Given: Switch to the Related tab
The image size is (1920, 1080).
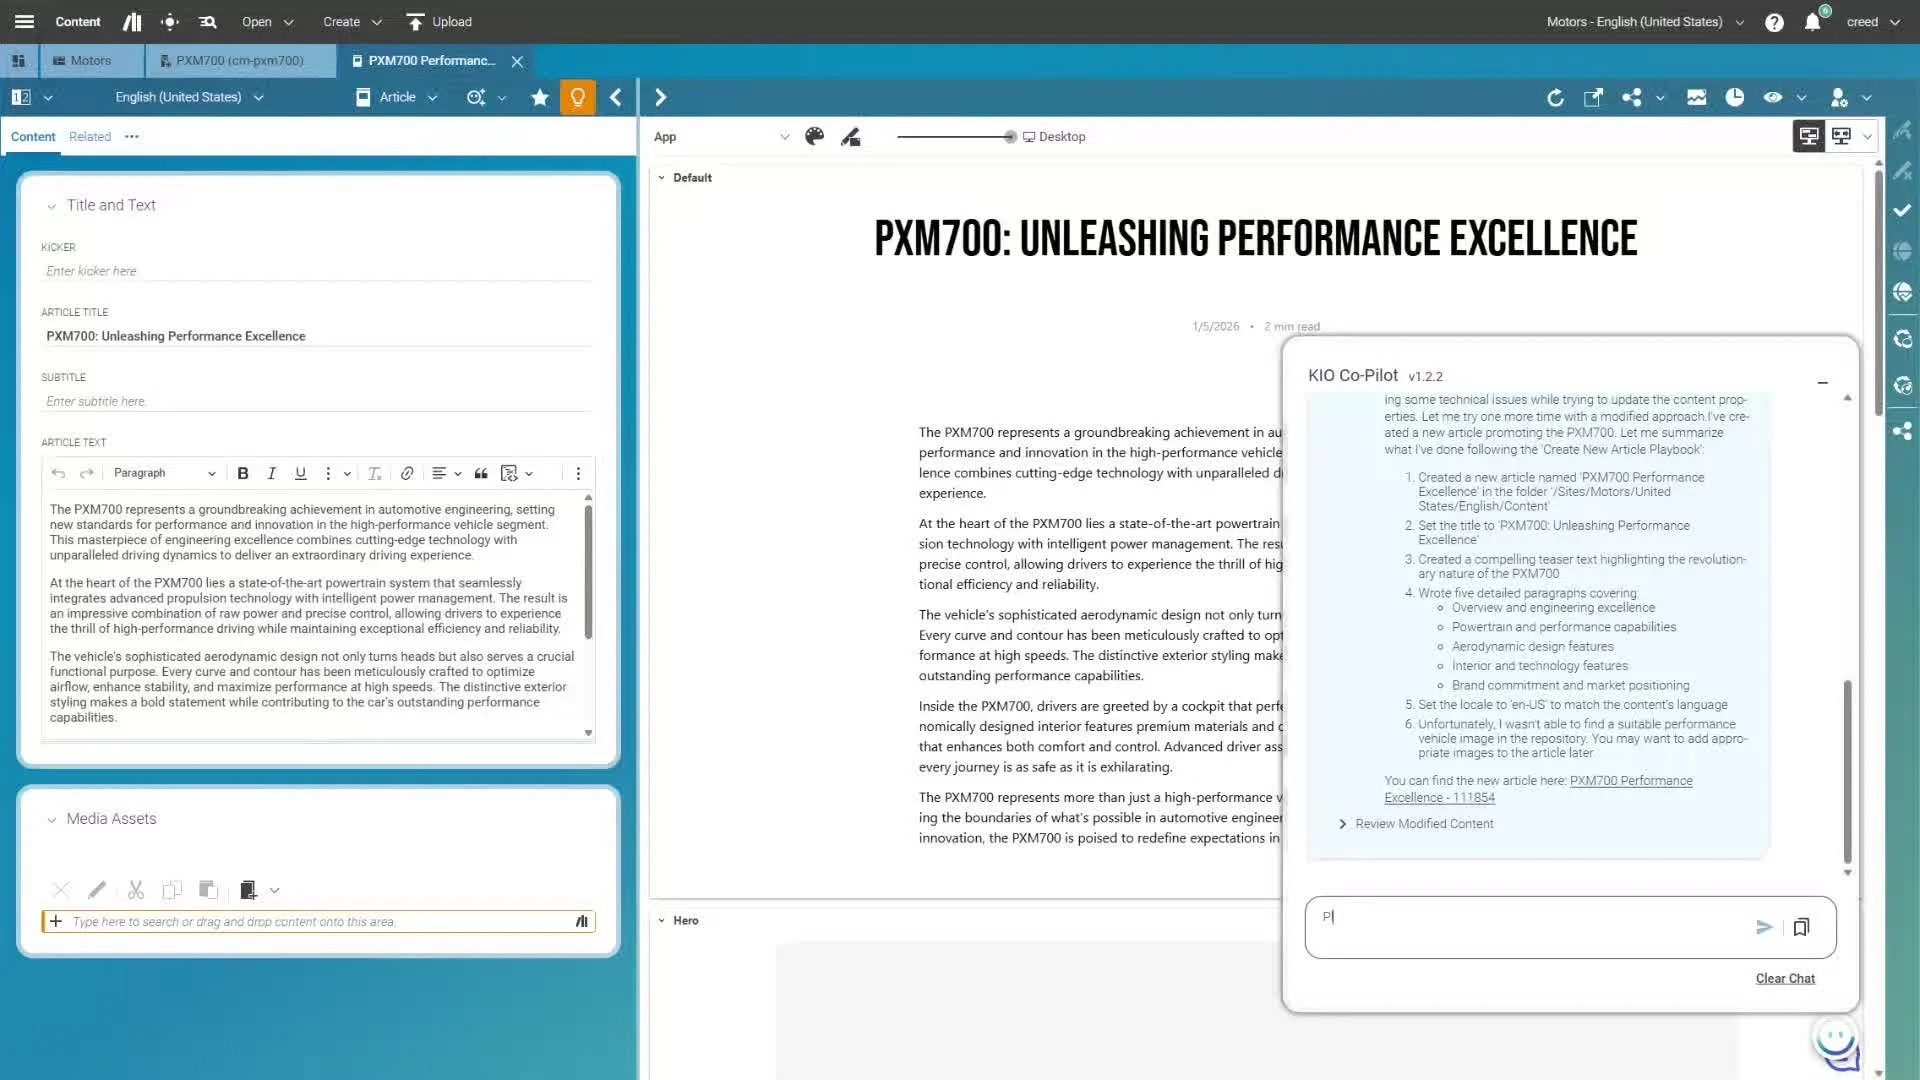Looking at the screenshot, I should (90, 136).
